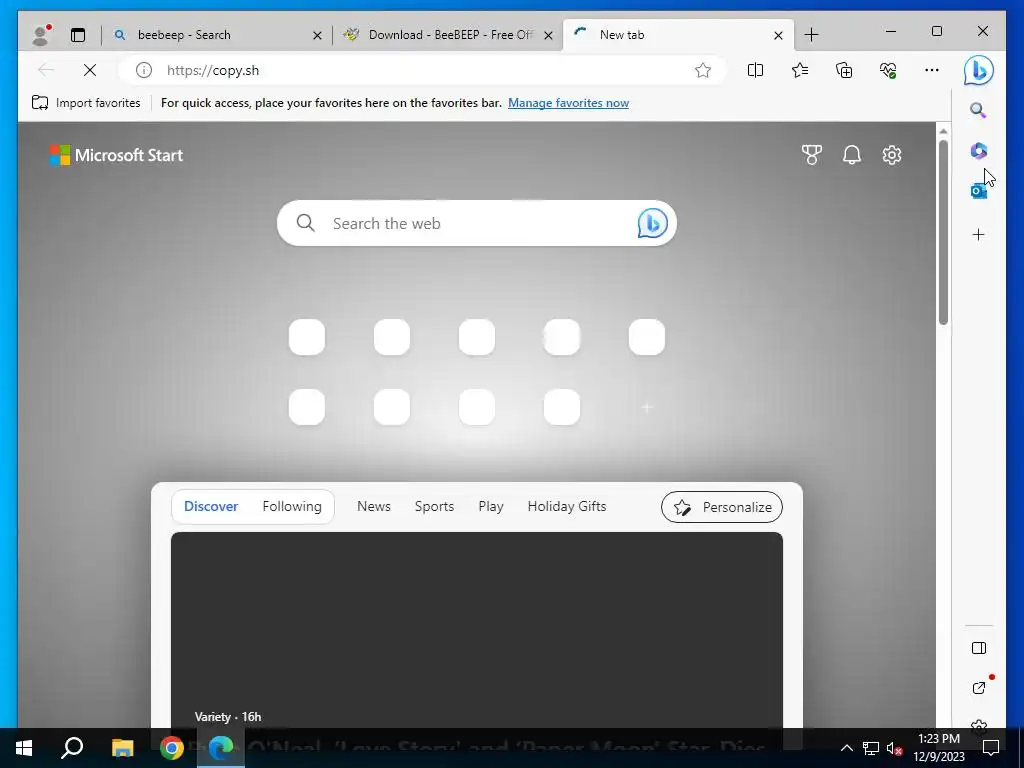The image size is (1024, 768).
Task: Open the Favorites list
Action: pos(800,70)
